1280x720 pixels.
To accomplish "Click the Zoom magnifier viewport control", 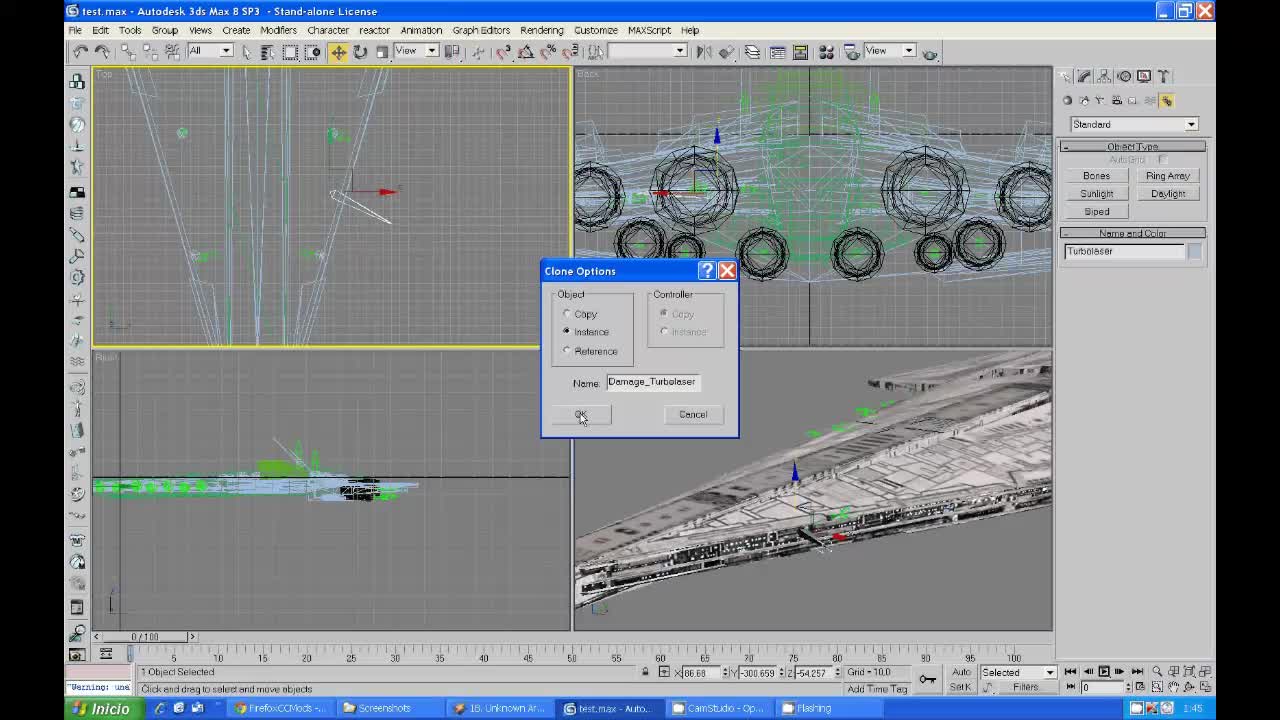I will pyautogui.click(x=1157, y=672).
